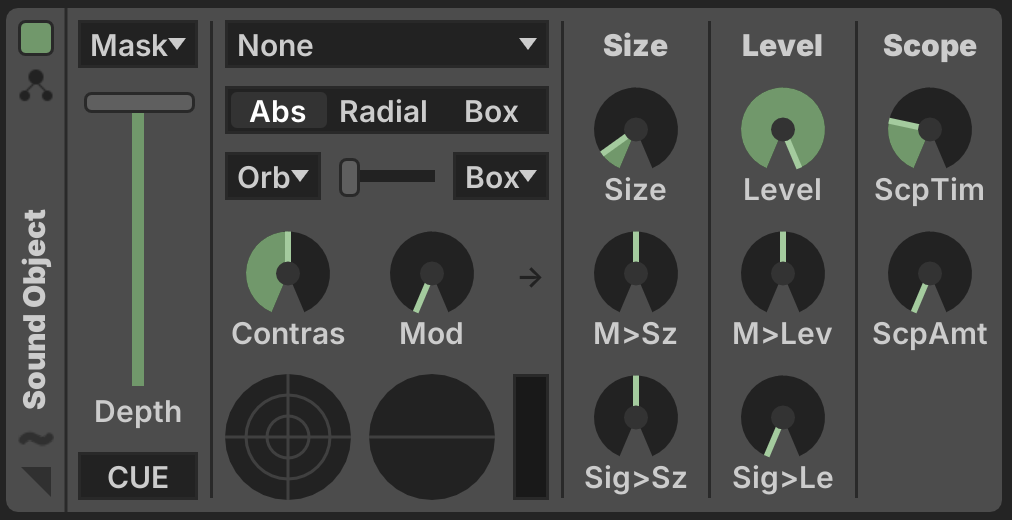The width and height of the screenshot is (1012, 520).
Task: Click the Sound Object vertical title
Action: tap(36, 309)
